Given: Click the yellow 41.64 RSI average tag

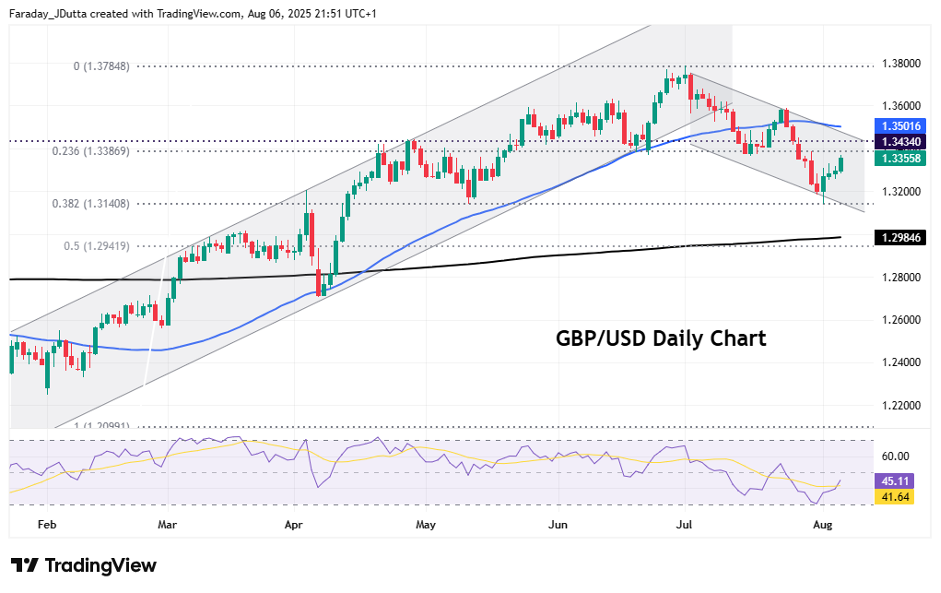Looking at the screenshot, I should [892, 496].
